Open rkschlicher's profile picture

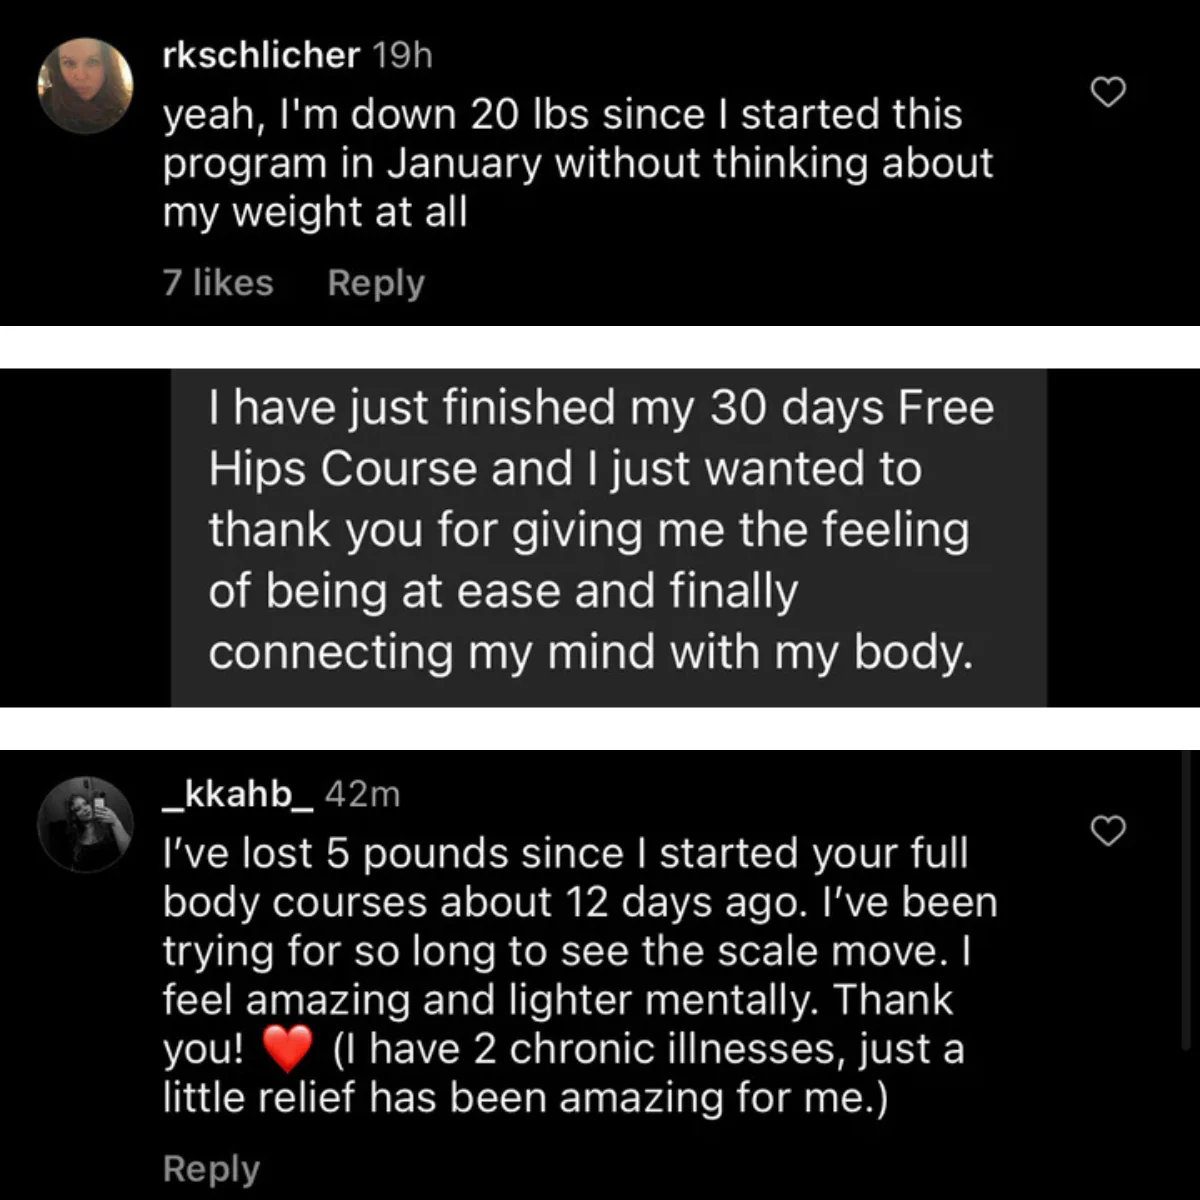coord(85,86)
